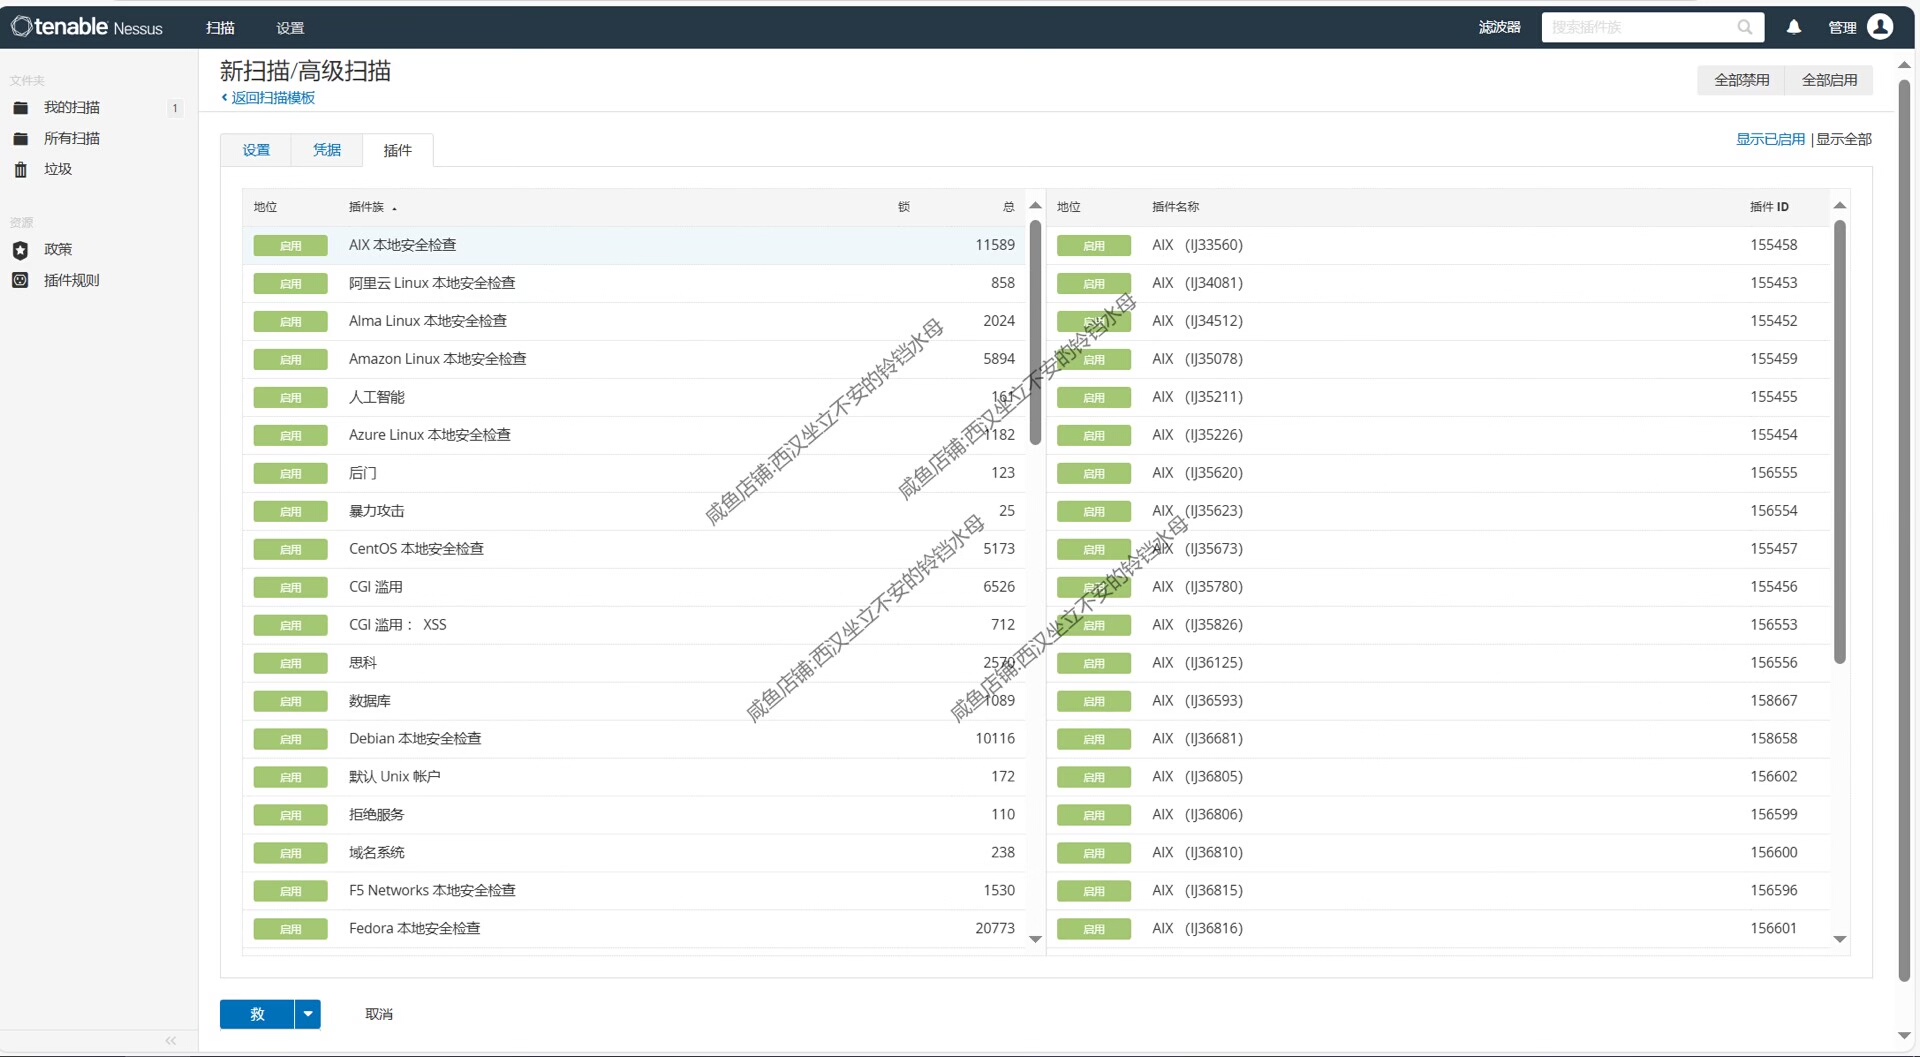Screen dimensions: 1920x1057
Task: Open the 扫描 top menu
Action: [x=220, y=28]
